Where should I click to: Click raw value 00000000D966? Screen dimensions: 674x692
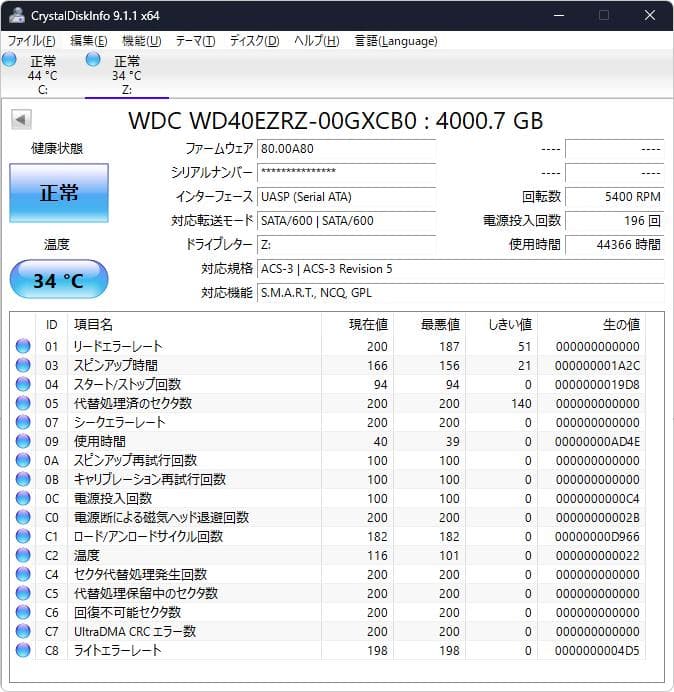(597, 536)
